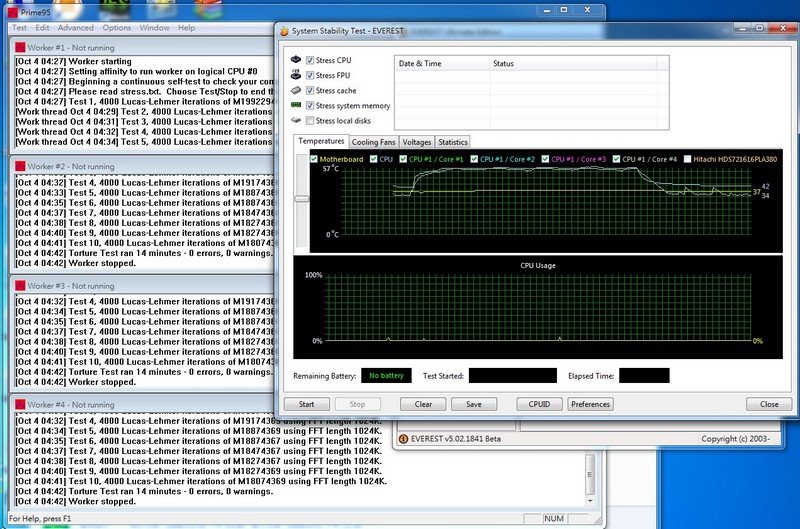
Task: Click the CPU chip icon beside Stress CPU
Action: point(296,60)
